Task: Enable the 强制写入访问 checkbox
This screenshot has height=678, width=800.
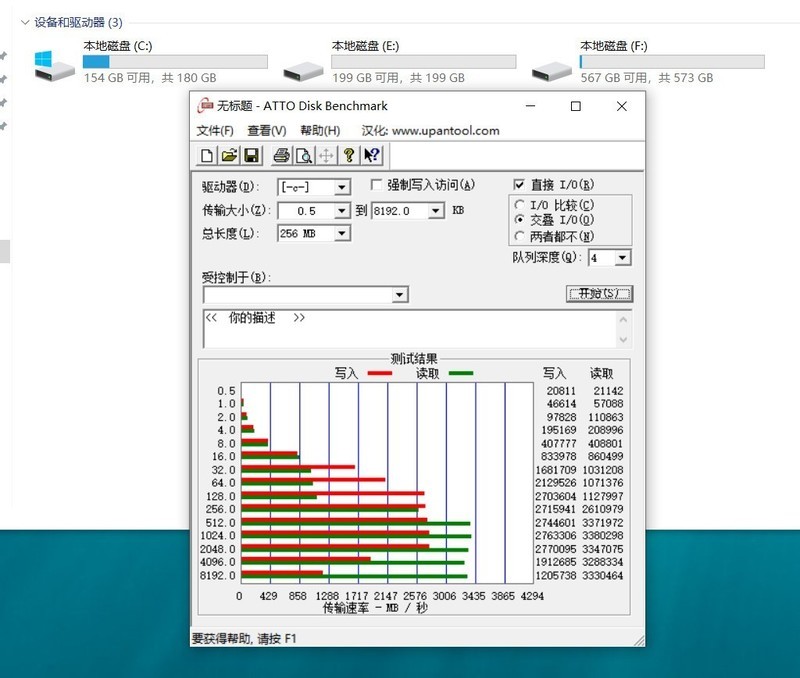Action: tap(377, 185)
